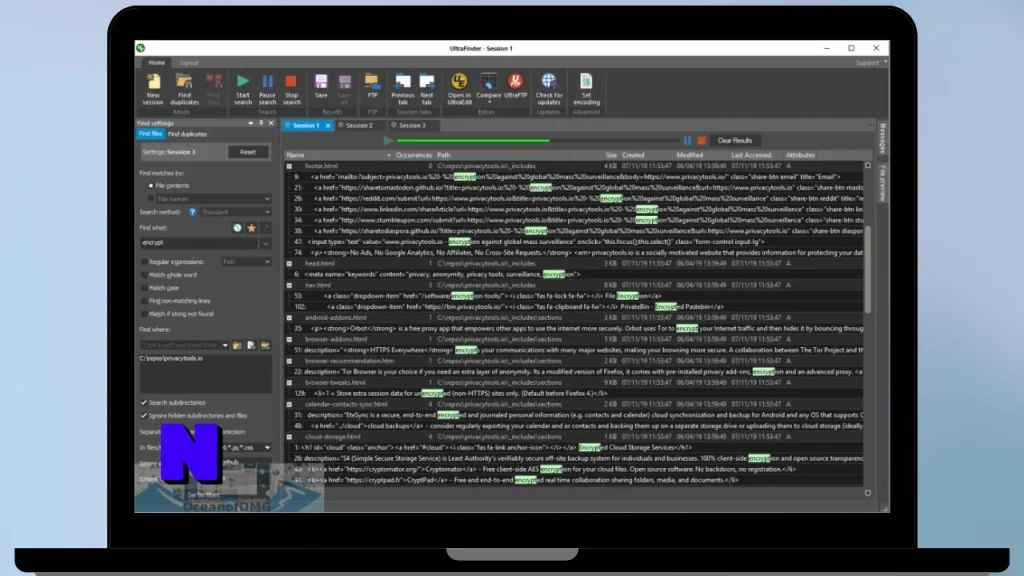The height and width of the screenshot is (576, 1024).
Task: Open Set encoding option
Action: (x=586, y=89)
